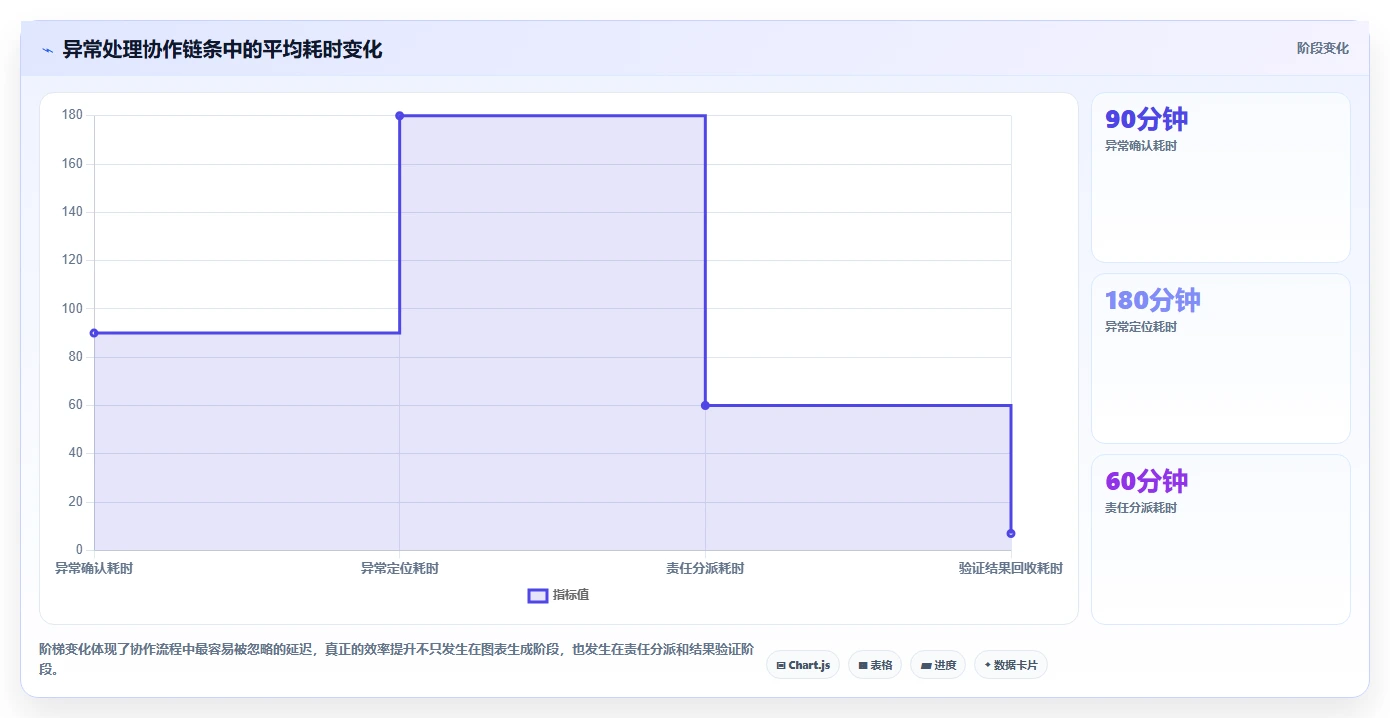Image resolution: width=1390 pixels, height=718 pixels.
Task: Click the chart title 异常处理协作链条中的平均耗时变化
Action: [x=222, y=49]
